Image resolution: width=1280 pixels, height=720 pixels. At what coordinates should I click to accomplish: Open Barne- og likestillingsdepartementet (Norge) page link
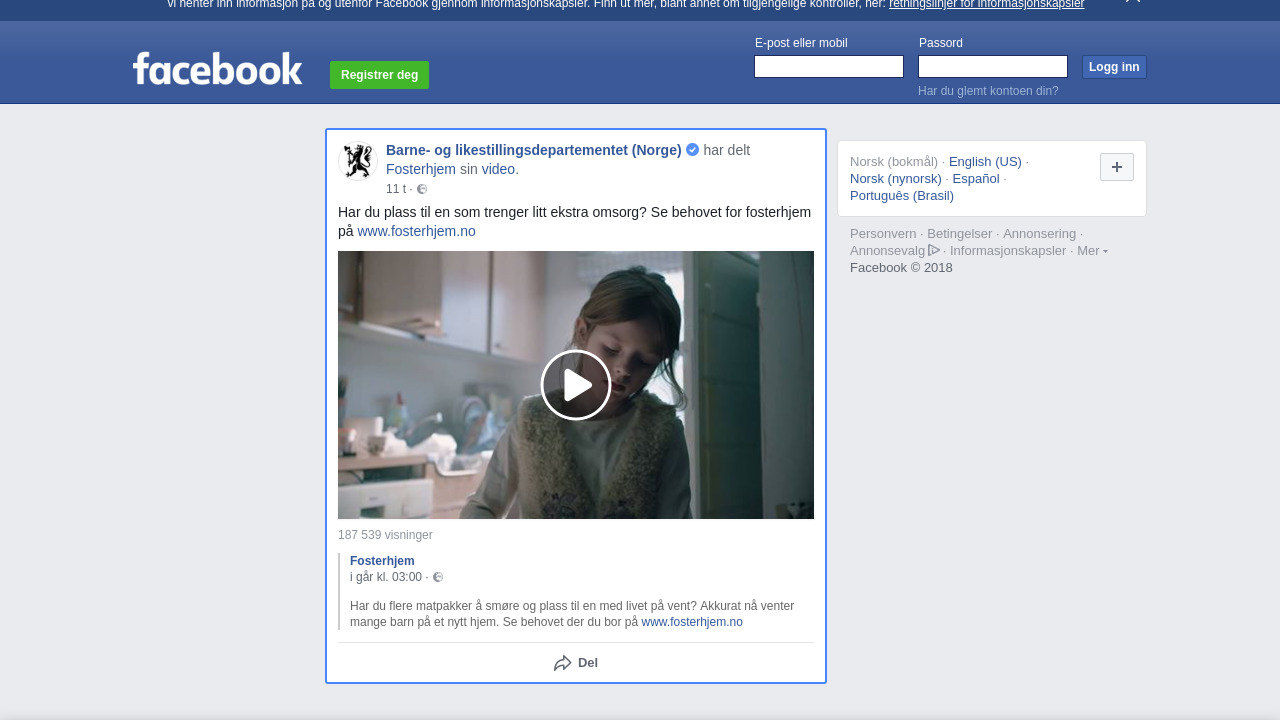(534, 150)
